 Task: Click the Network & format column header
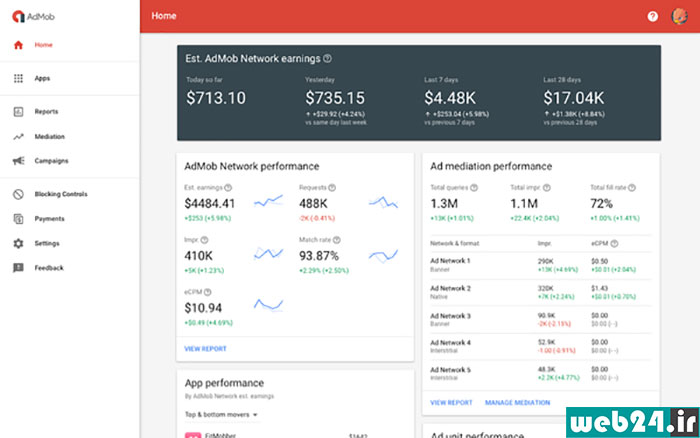(454, 243)
